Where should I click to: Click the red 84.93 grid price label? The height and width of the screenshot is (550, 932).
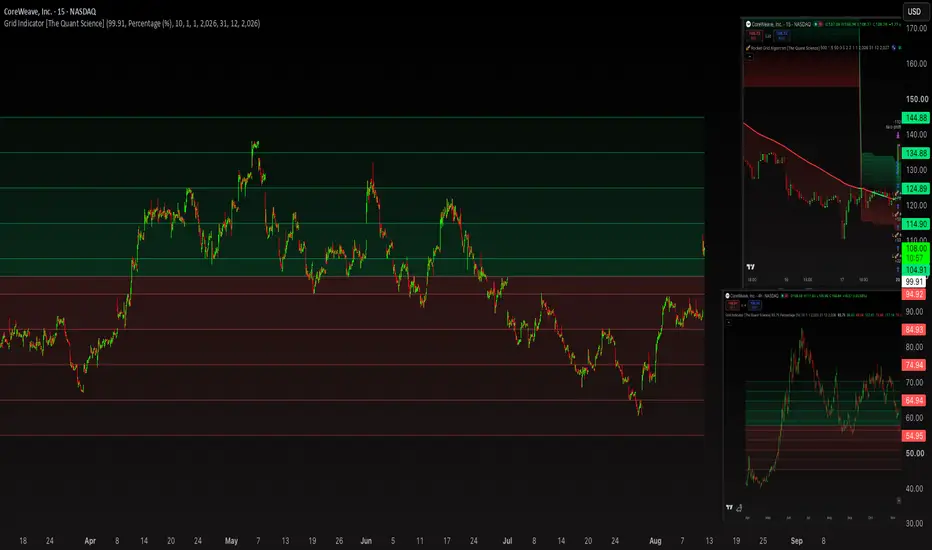click(x=914, y=329)
